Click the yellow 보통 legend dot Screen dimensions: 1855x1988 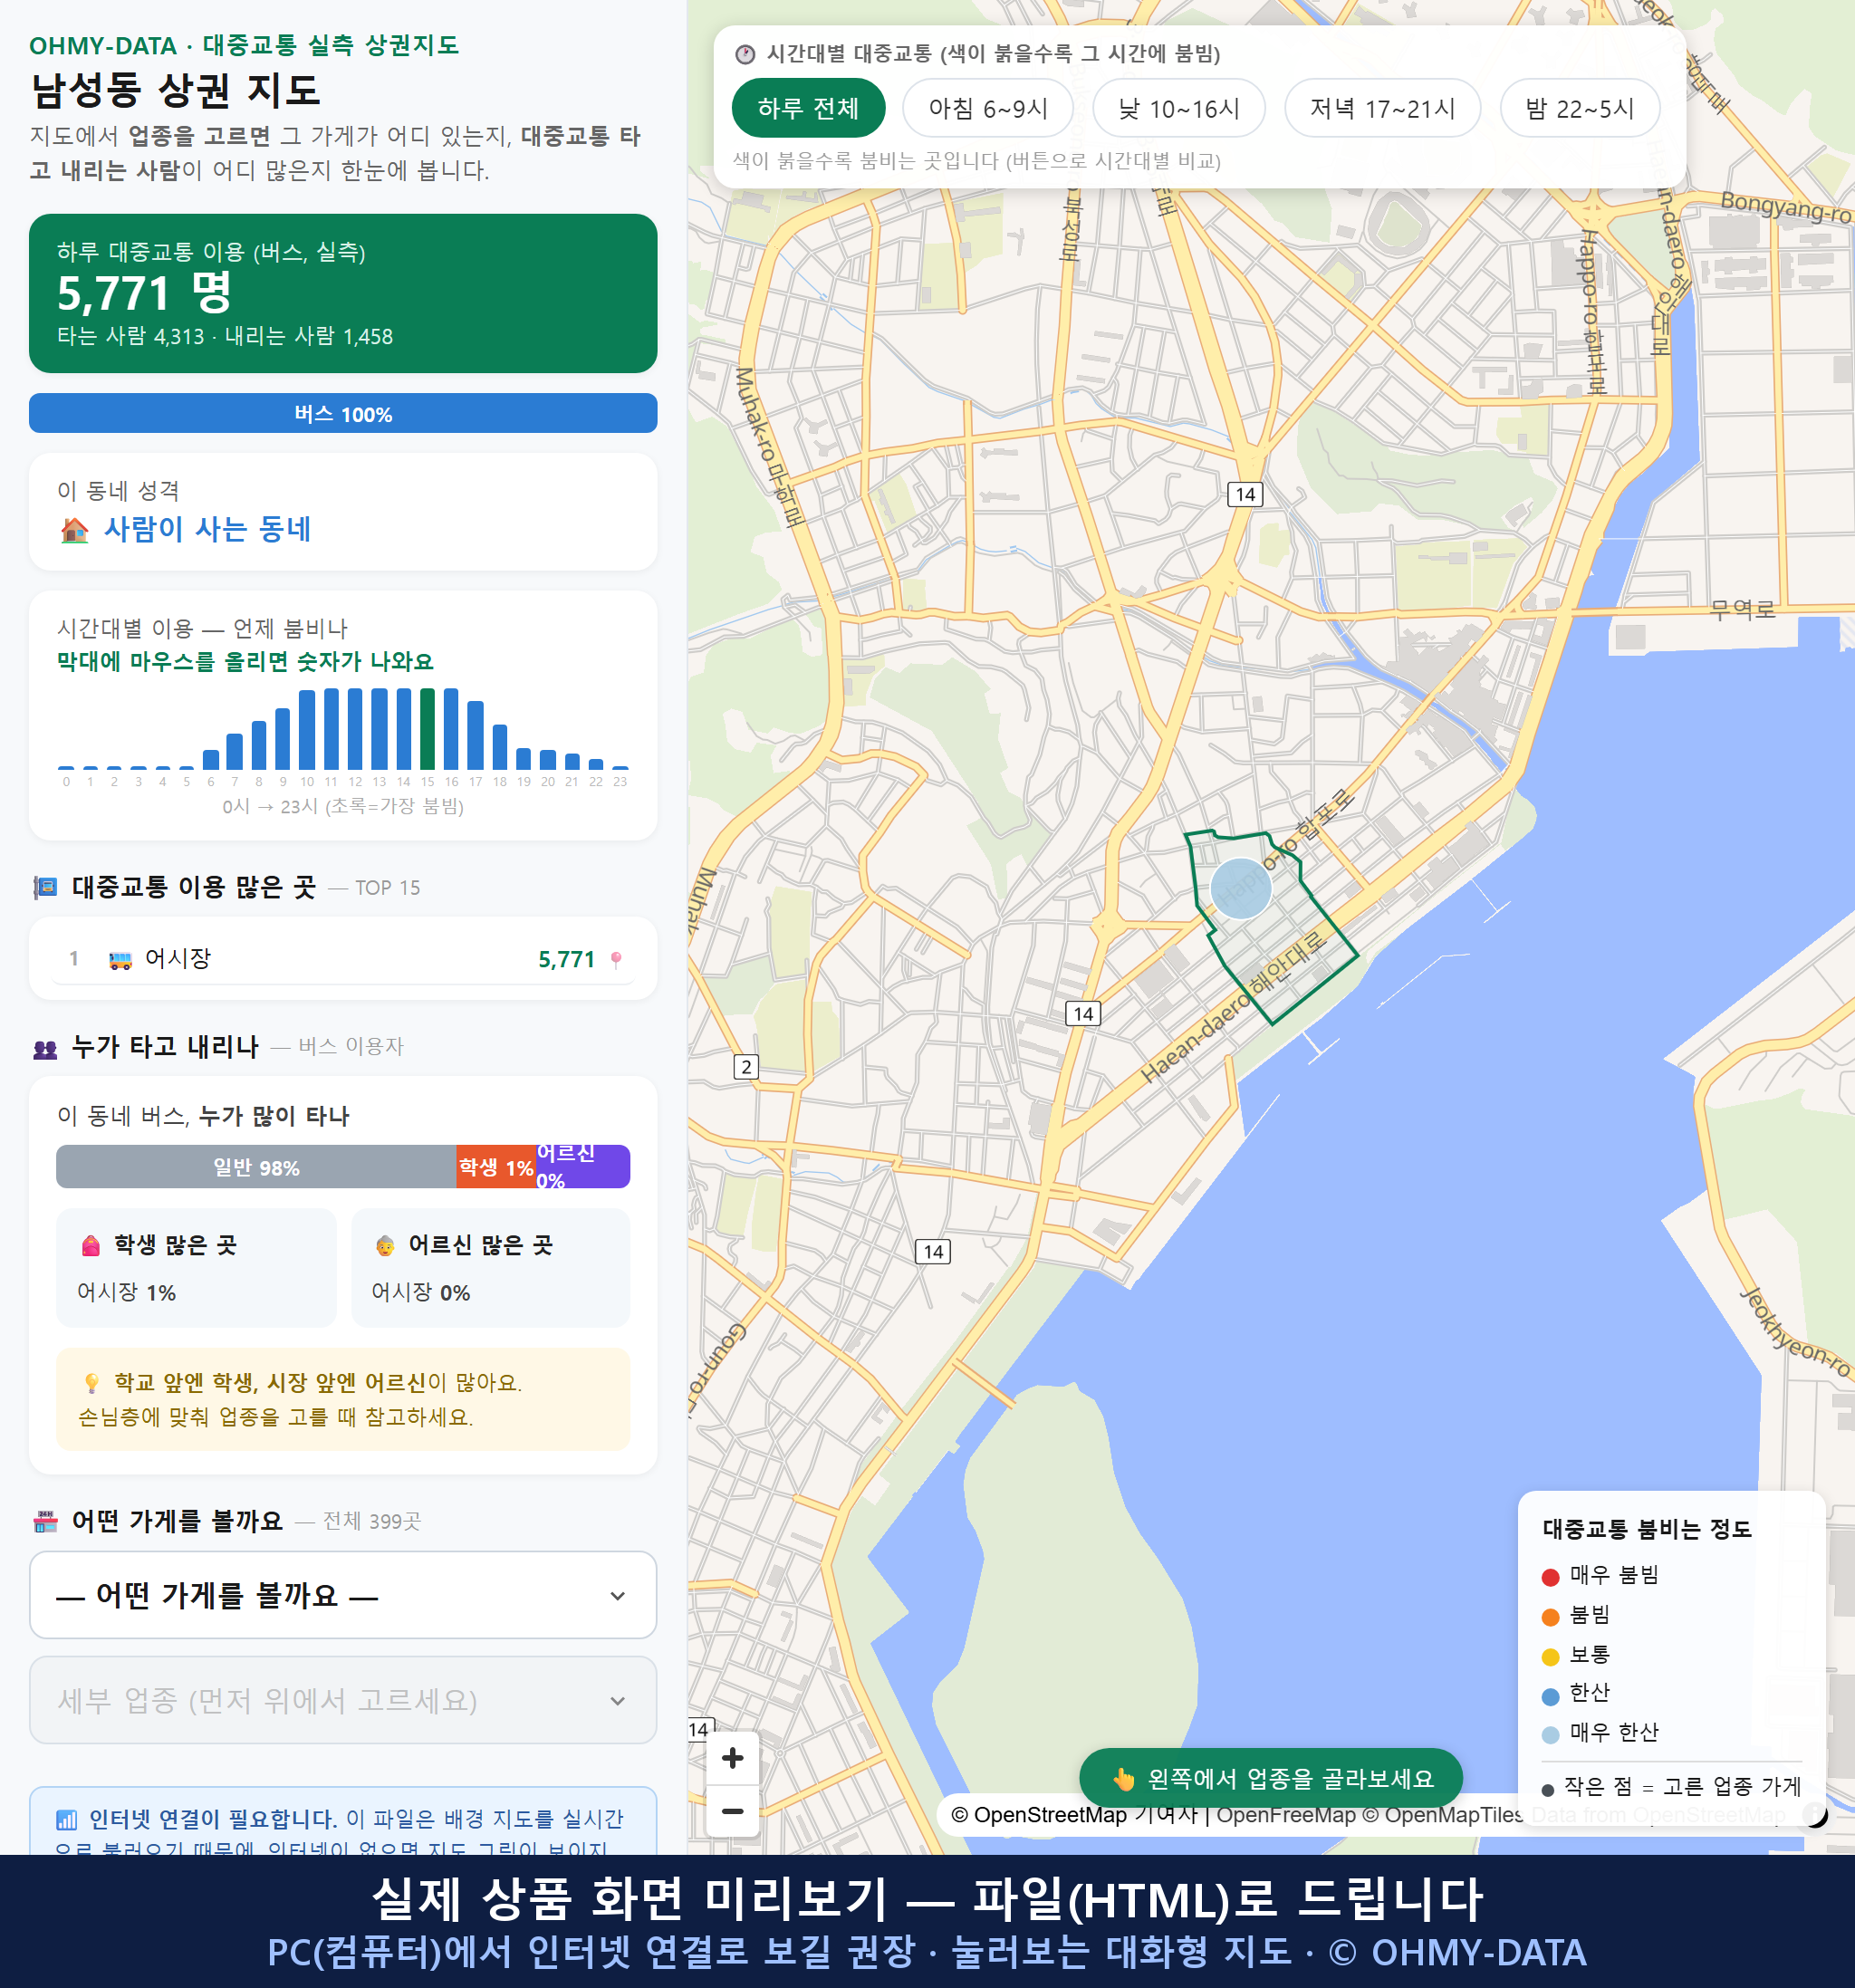1550,1657
